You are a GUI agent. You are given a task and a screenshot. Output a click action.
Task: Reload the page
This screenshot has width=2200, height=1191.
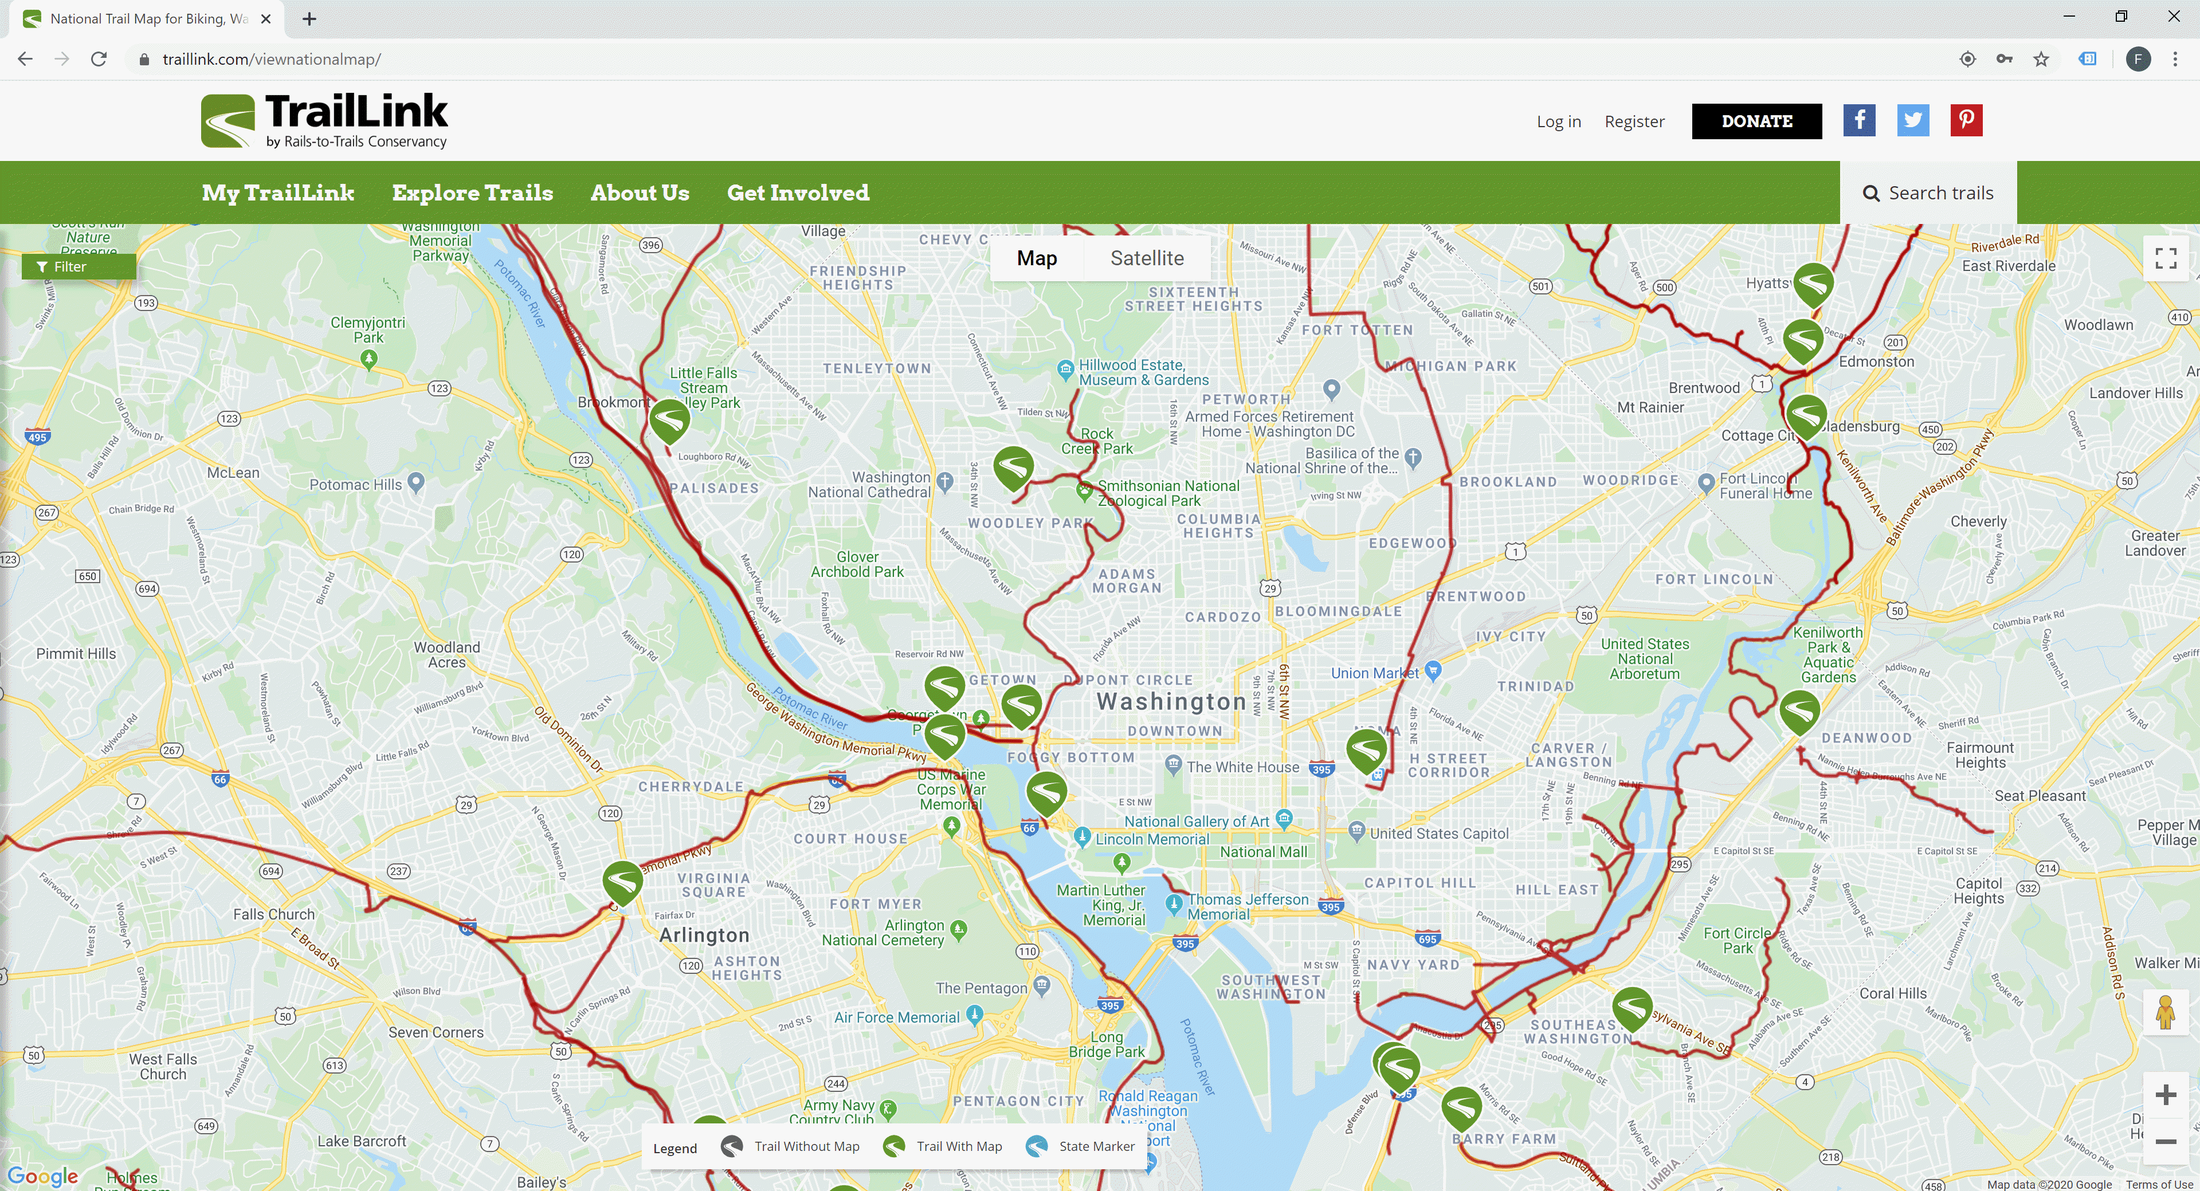(98, 59)
